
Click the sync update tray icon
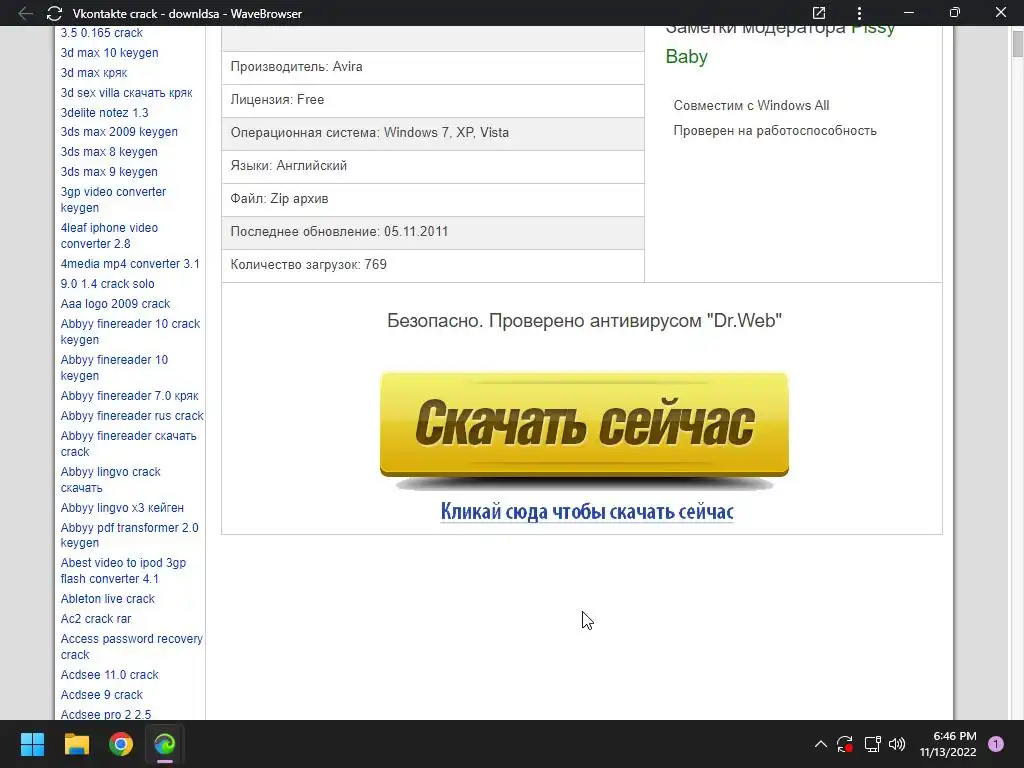pos(845,744)
